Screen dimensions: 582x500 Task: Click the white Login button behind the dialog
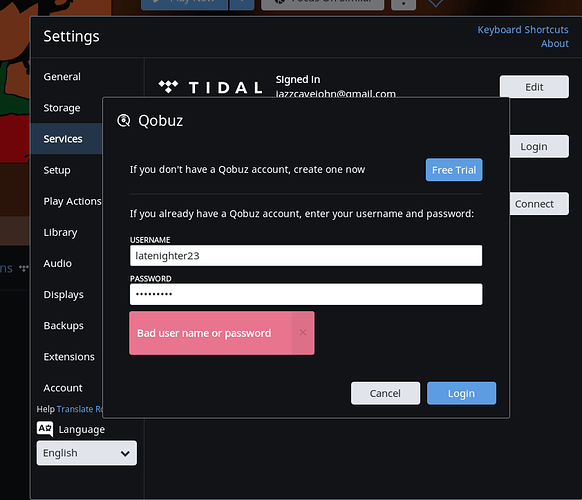pyautogui.click(x=539, y=147)
